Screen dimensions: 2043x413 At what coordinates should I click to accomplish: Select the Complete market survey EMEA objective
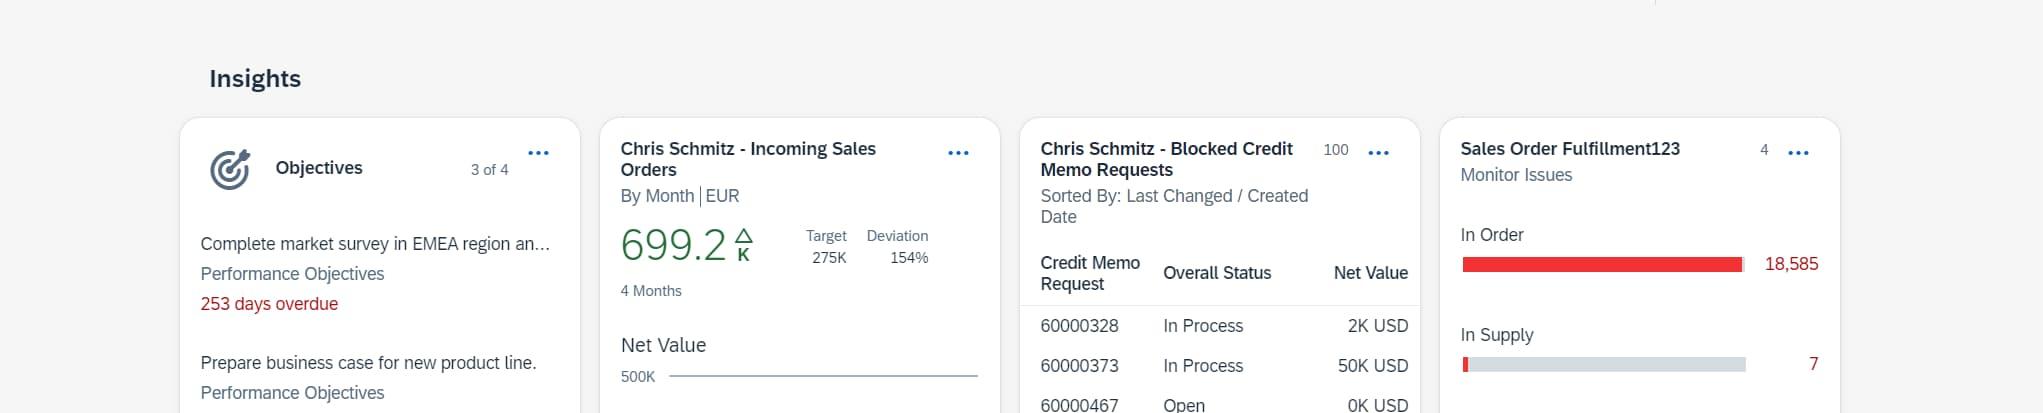pos(375,244)
